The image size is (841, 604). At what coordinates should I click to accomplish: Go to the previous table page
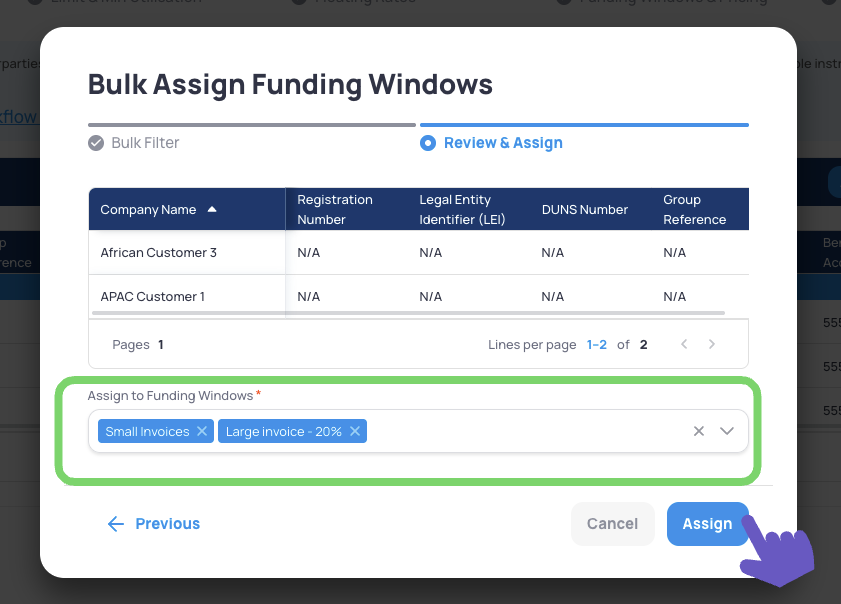pyautogui.click(x=684, y=344)
